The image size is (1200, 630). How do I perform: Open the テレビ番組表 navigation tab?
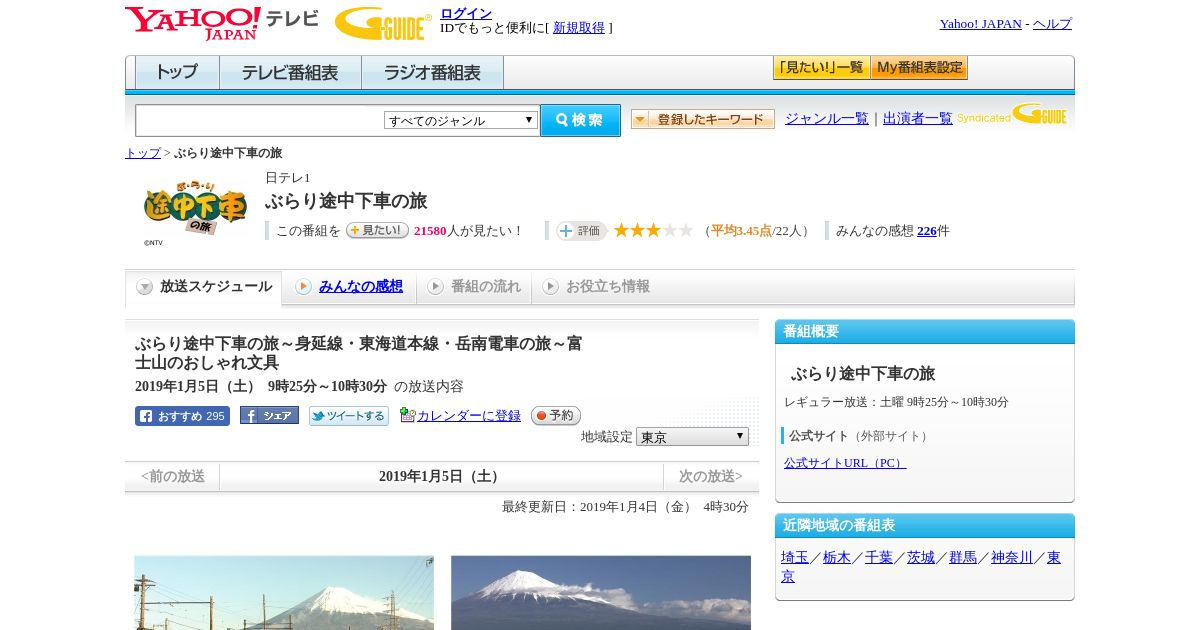click(290, 73)
